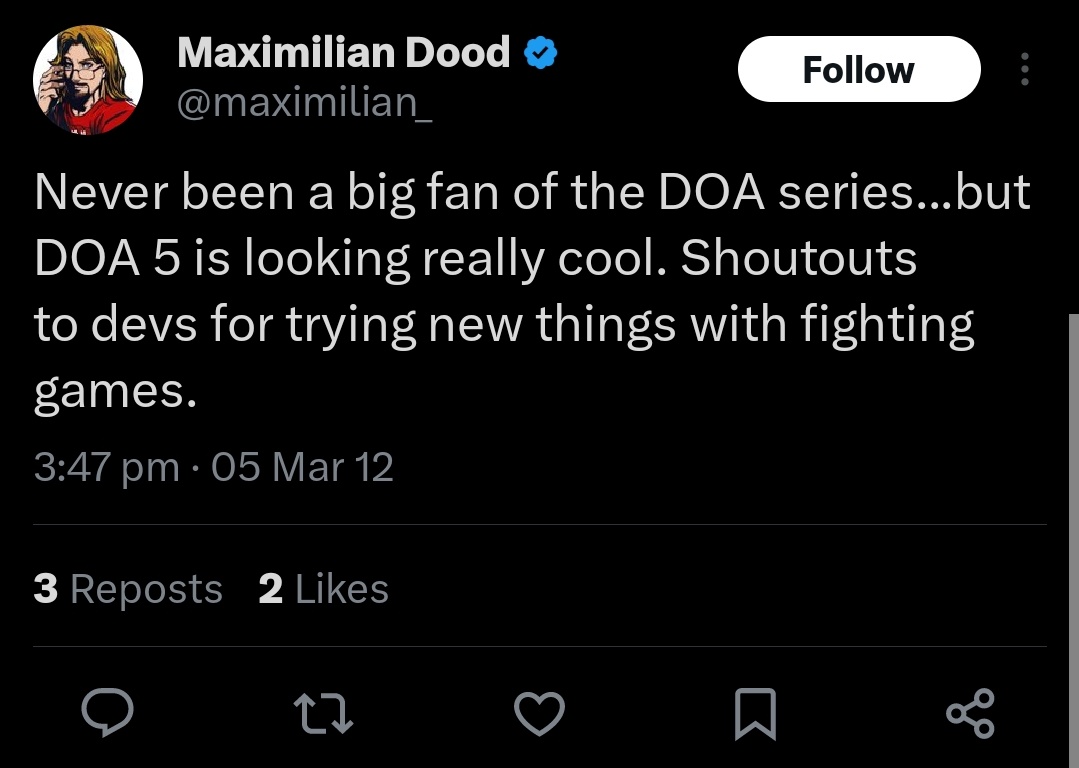Bookmark this tweet

(x=755, y=714)
